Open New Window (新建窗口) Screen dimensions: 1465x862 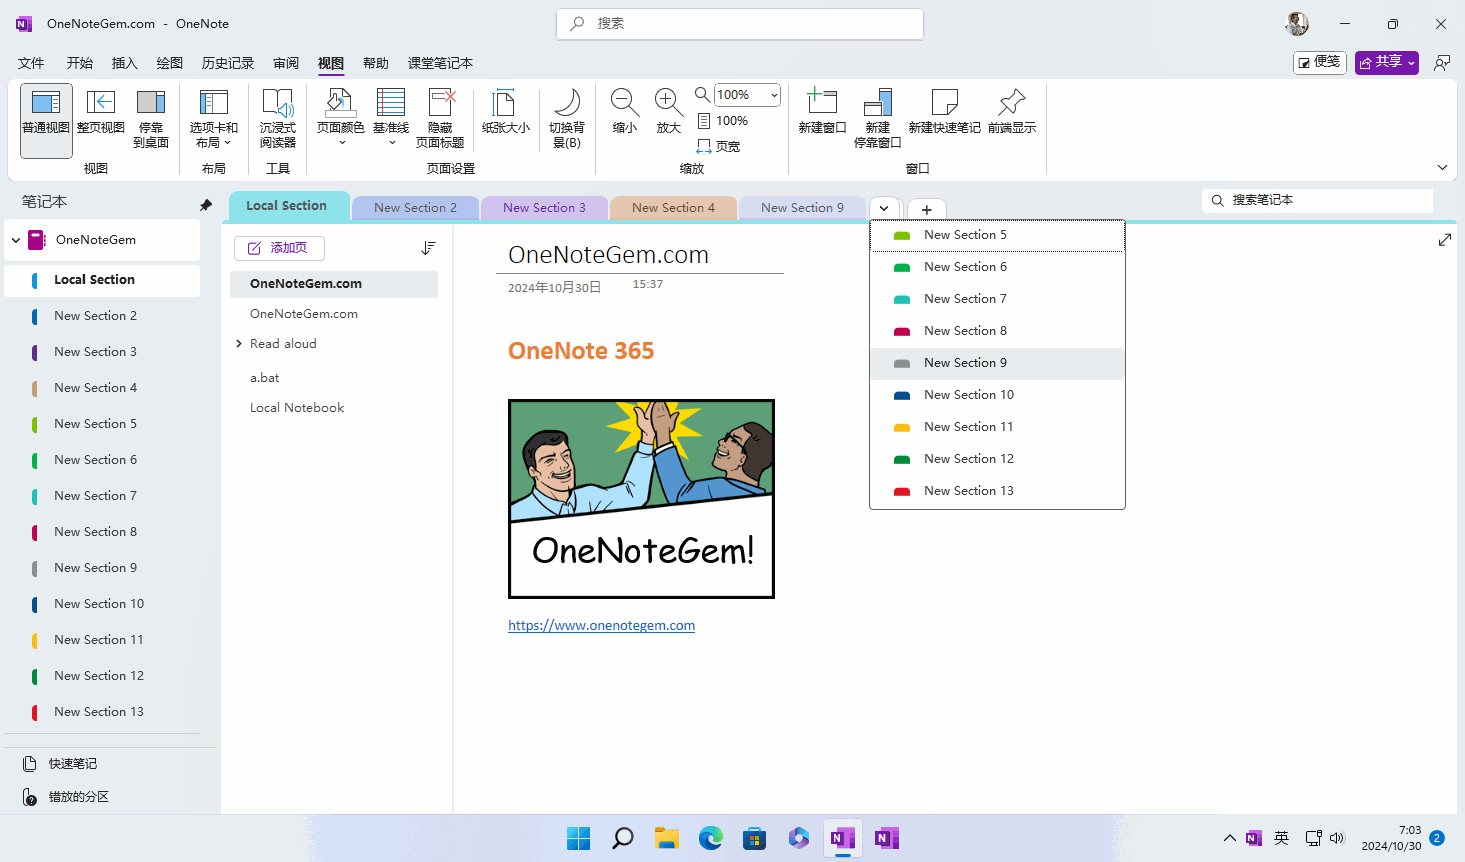pyautogui.click(x=822, y=112)
